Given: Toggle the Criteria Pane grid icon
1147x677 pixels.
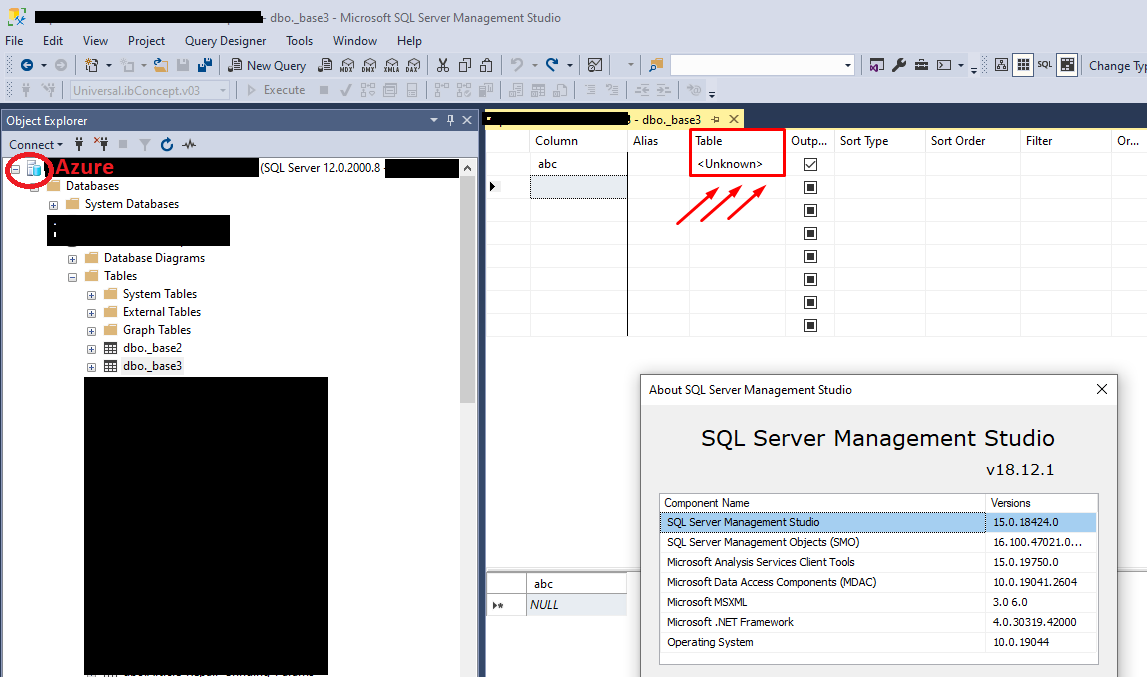Looking at the screenshot, I should click(1023, 65).
